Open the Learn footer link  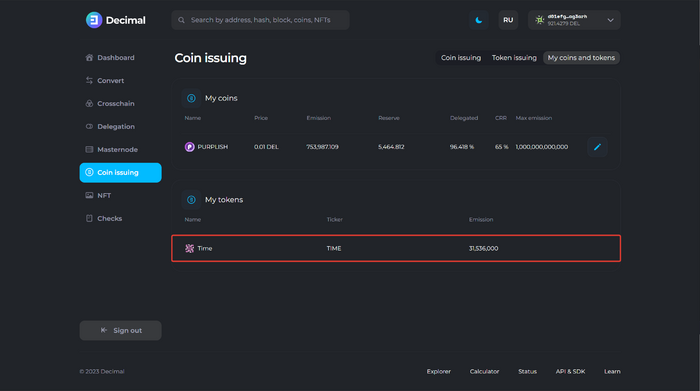coord(612,371)
